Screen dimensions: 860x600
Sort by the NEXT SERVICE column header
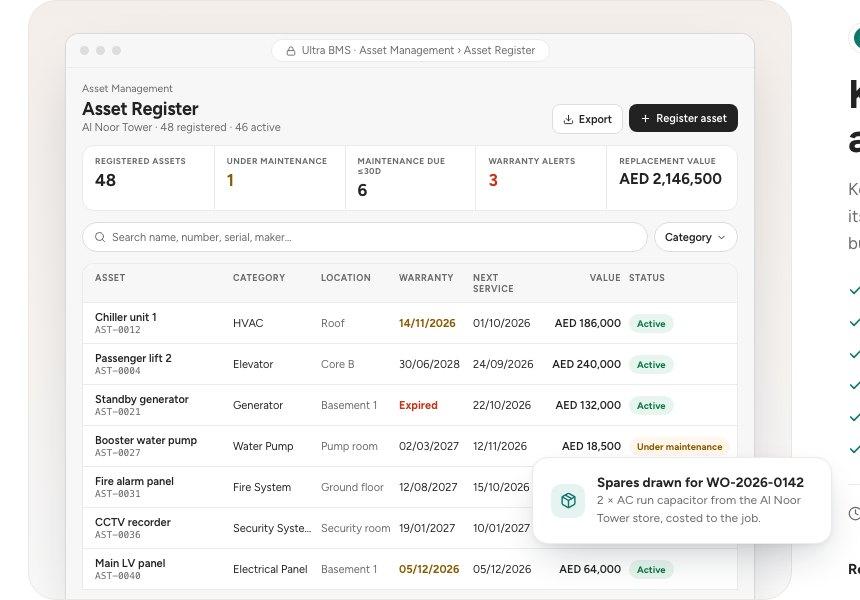[x=493, y=283]
